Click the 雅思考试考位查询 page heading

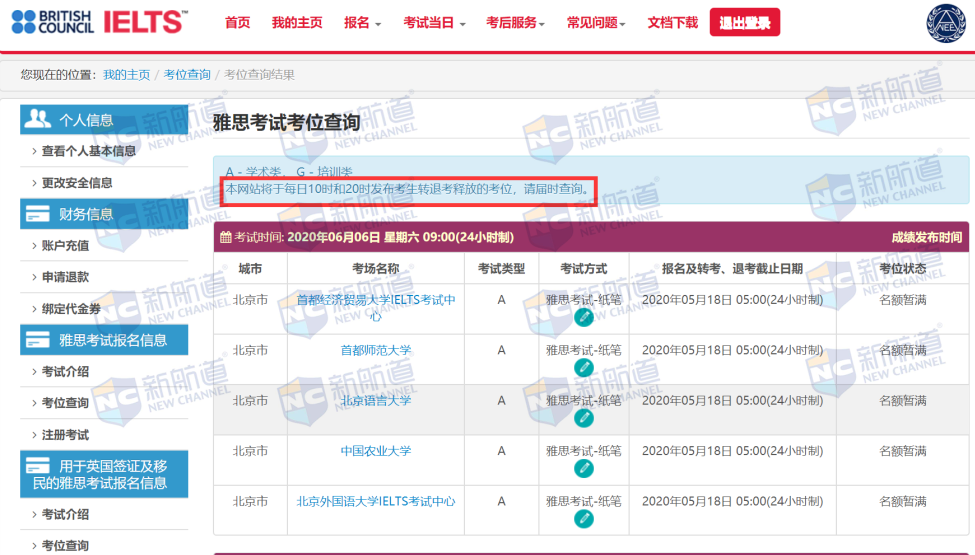tap(287, 122)
